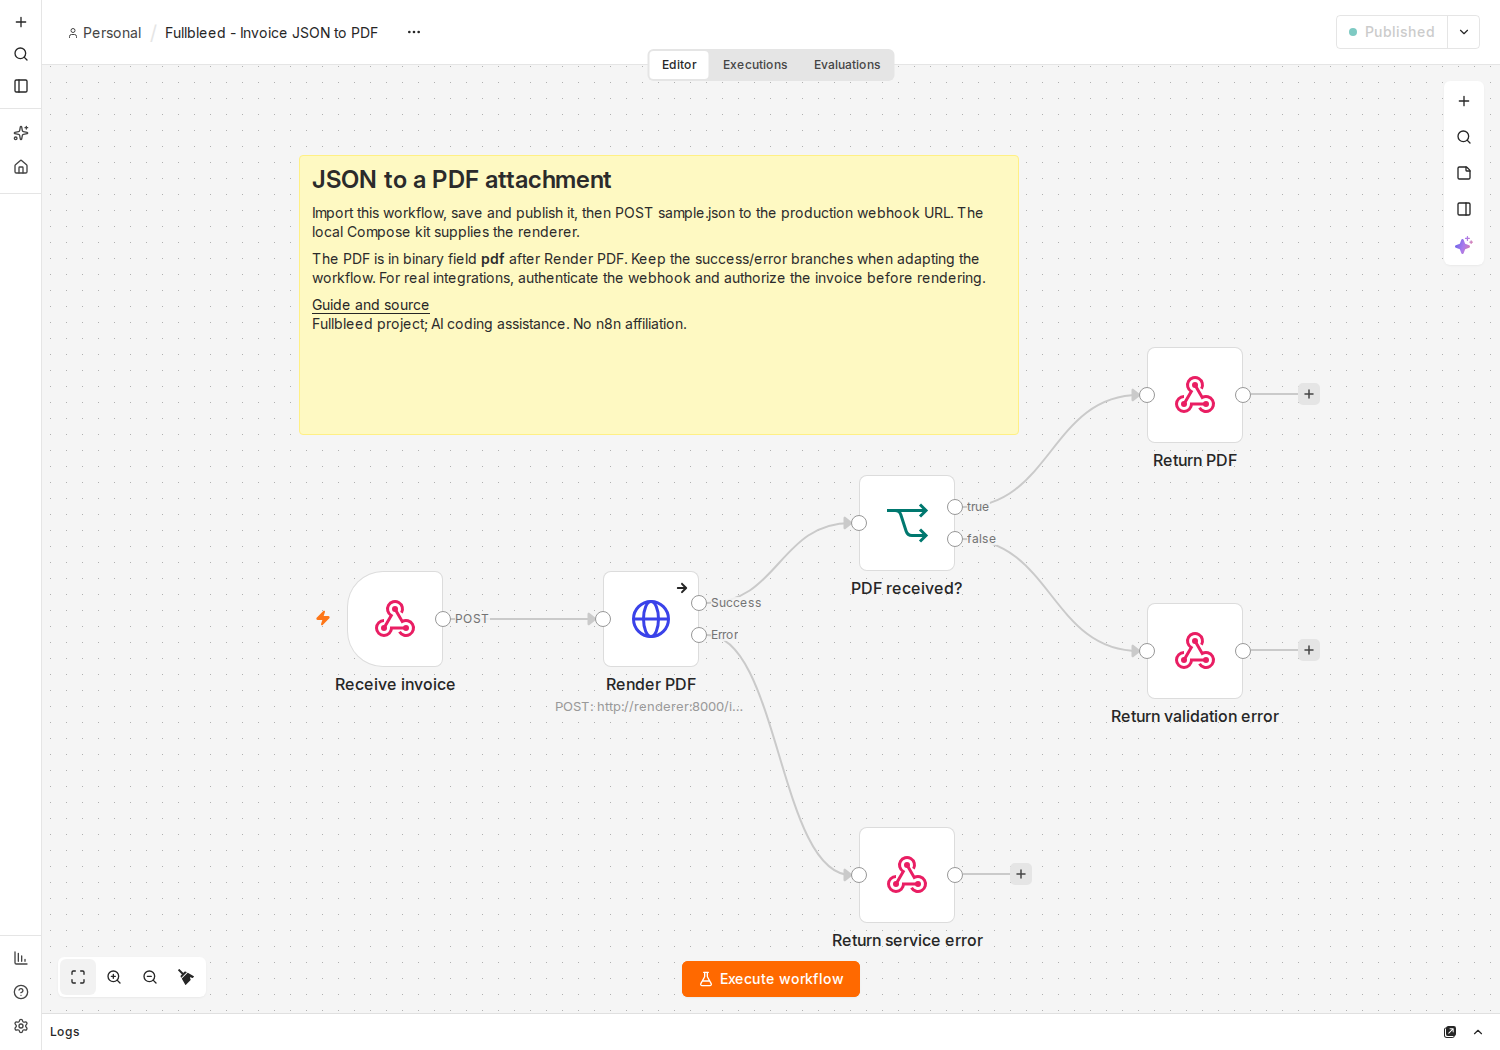The image size is (1500, 1050).
Task: Open the side panel icon on the canvas toolbar
Action: (x=1464, y=209)
